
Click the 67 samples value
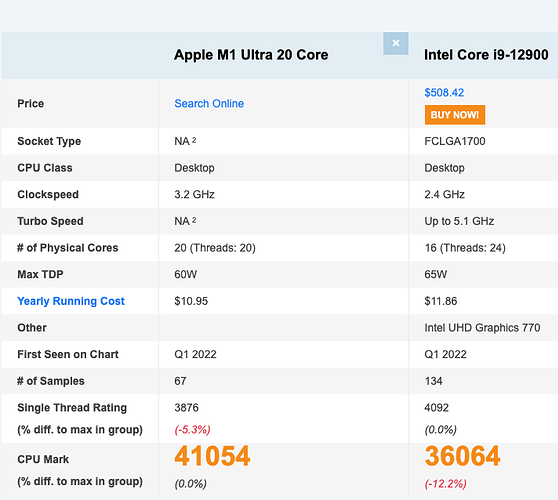click(180, 381)
